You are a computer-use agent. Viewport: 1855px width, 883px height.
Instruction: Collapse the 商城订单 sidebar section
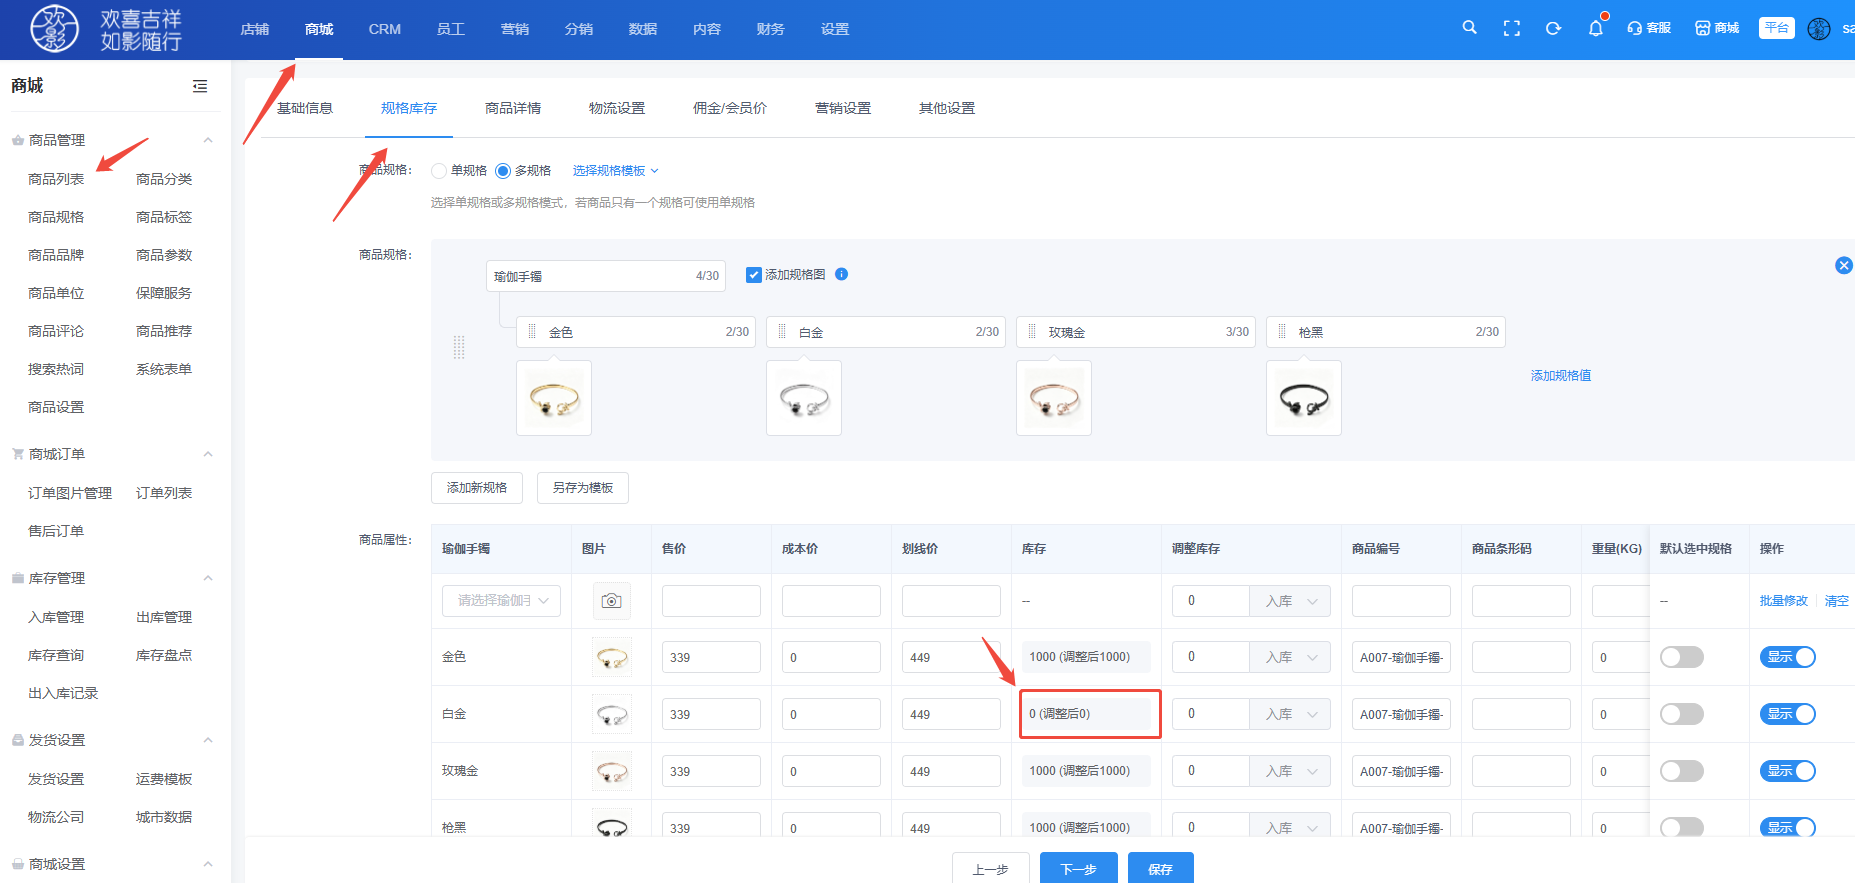coord(208,454)
